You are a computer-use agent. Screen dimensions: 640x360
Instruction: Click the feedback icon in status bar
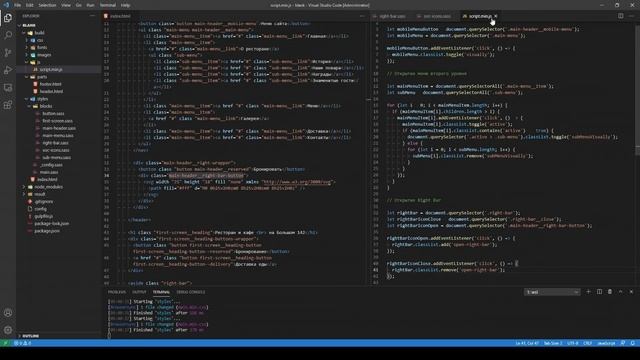pyautogui.click(x=623, y=343)
